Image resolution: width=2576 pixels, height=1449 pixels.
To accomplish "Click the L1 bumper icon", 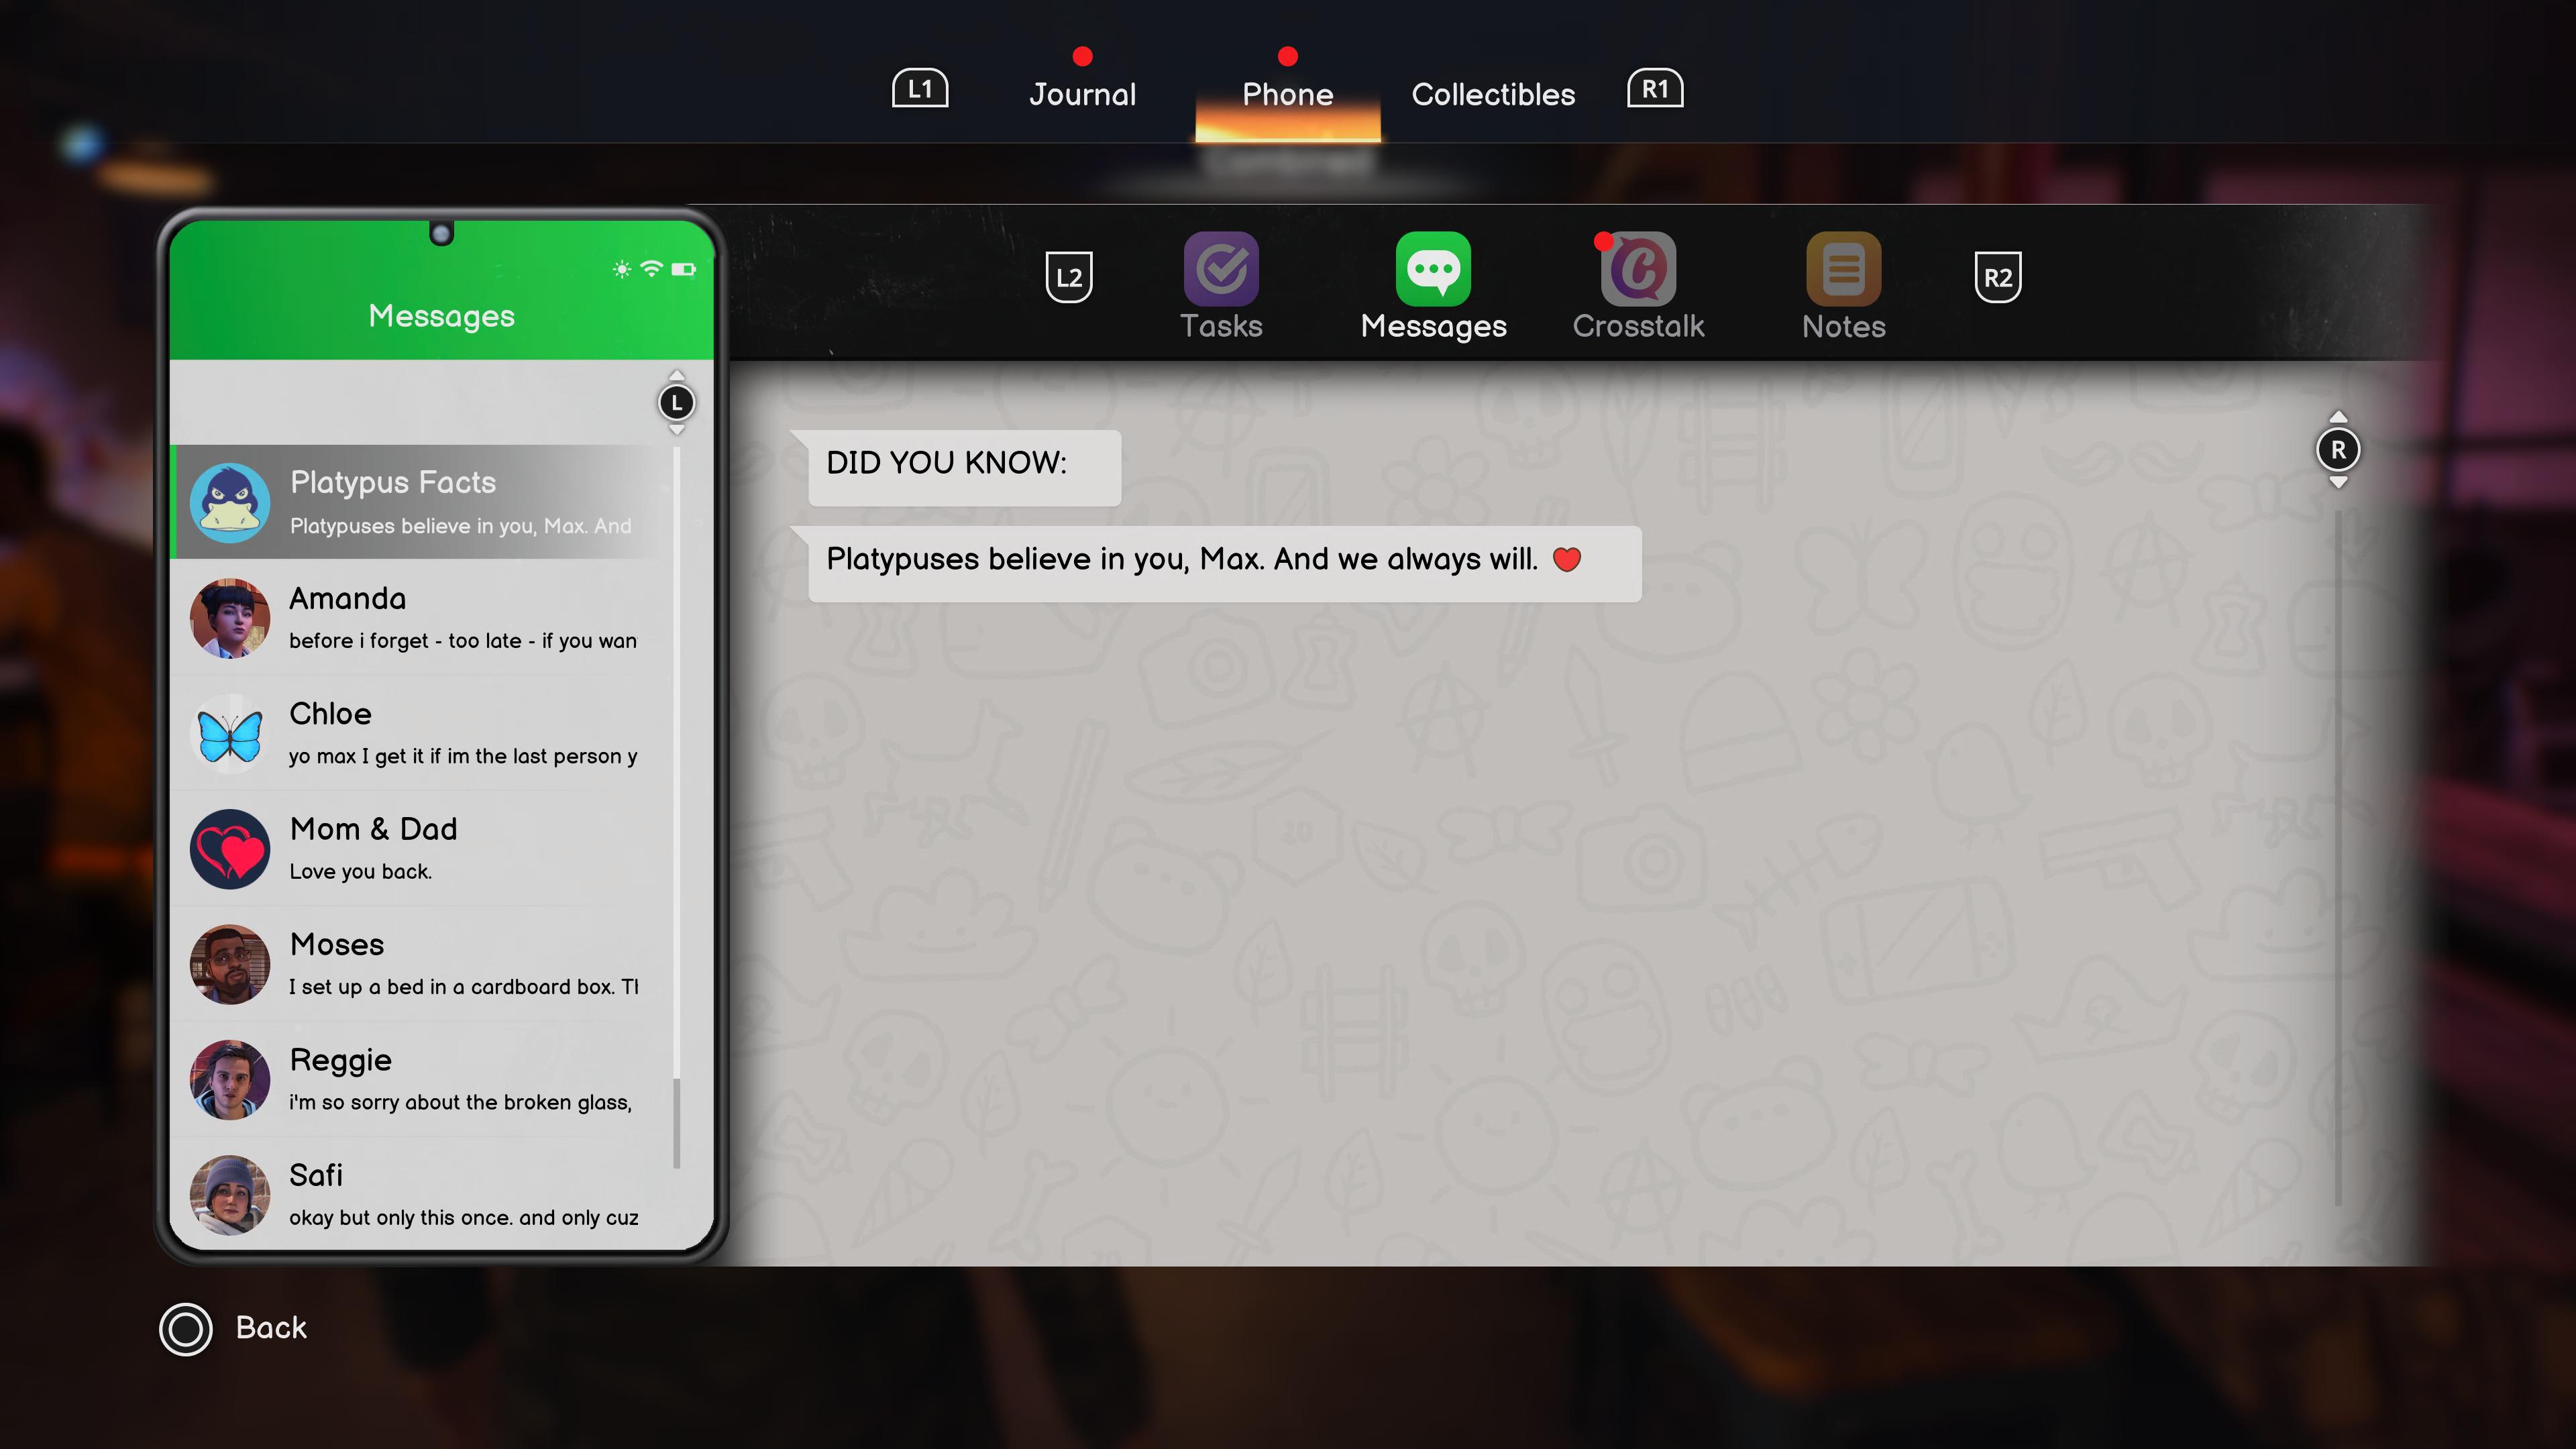I will click(920, 89).
